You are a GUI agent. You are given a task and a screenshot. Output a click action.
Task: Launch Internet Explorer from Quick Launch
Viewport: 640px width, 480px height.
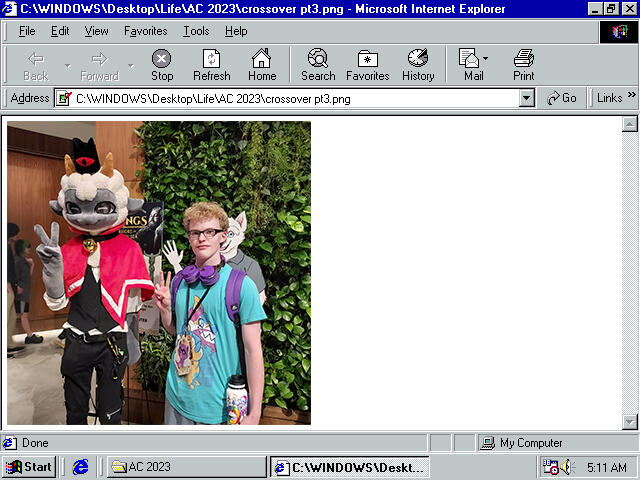(x=81, y=467)
